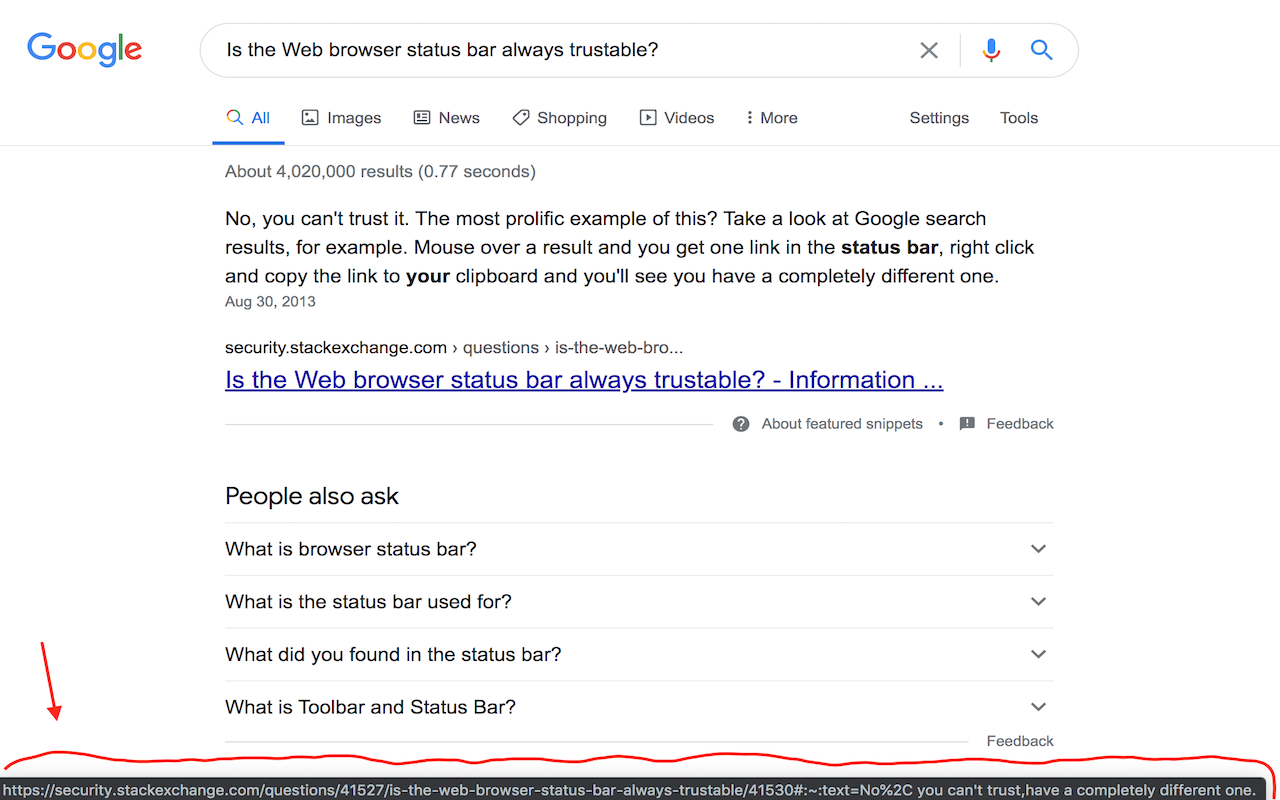Image resolution: width=1280 pixels, height=800 pixels.
Task: Expand the More search categories menu
Action: point(771,117)
